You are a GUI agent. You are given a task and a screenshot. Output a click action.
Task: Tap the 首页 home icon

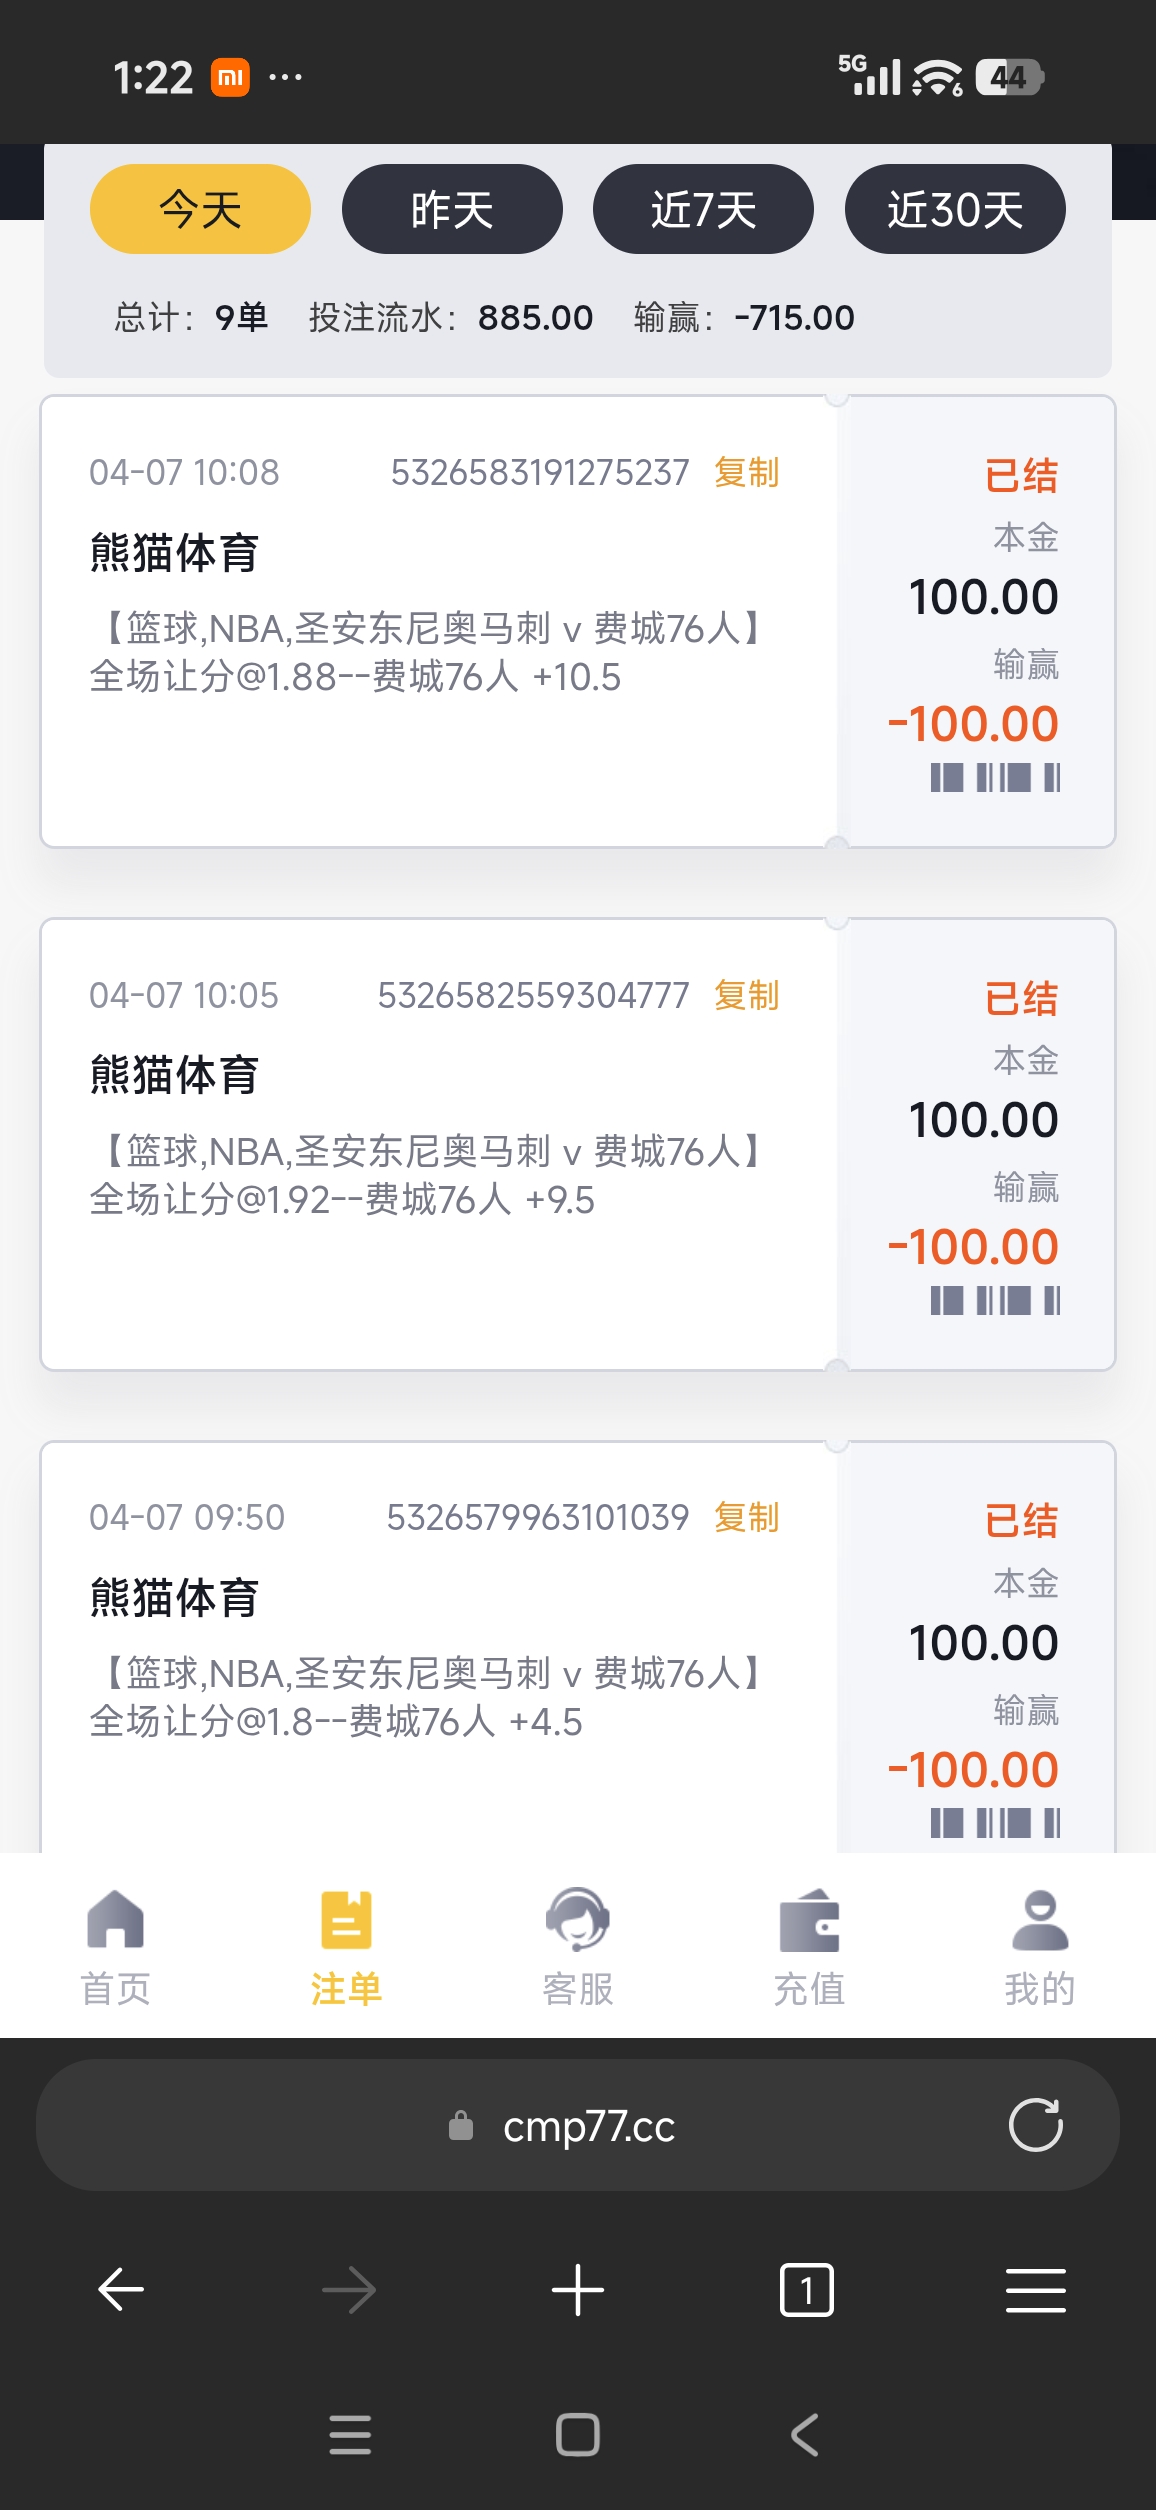click(x=116, y=1920)
